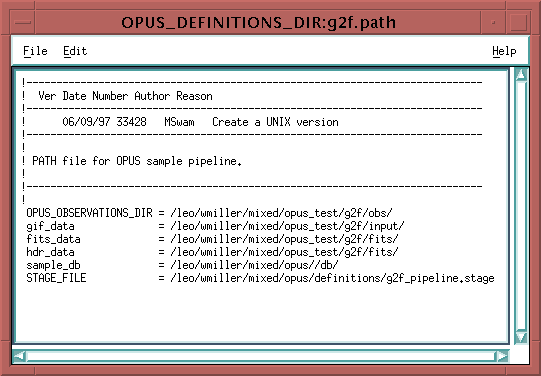Click the sample_db variable name
Image resolution: width=541 pixels, height=376 pixels.
[53, 265]
